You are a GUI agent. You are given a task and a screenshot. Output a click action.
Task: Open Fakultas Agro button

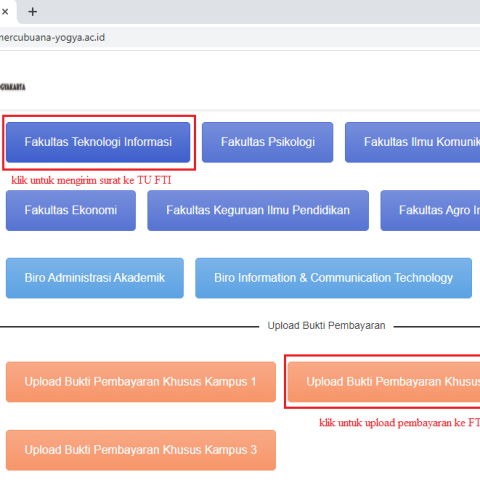coord(430,210)
